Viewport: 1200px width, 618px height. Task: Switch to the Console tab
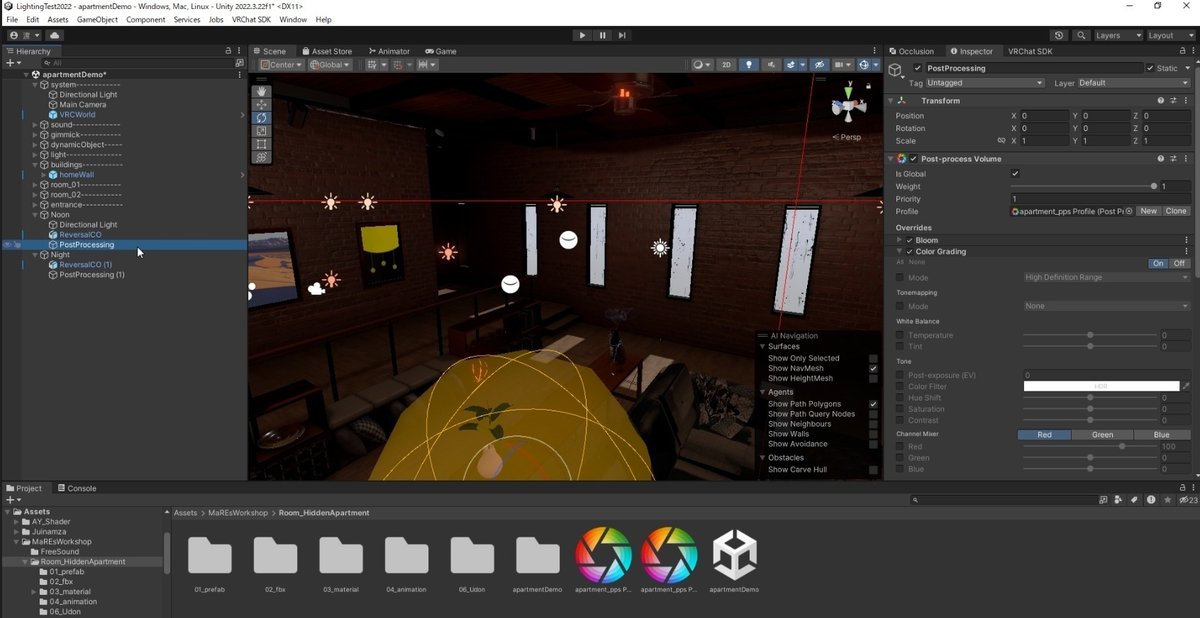76,488
